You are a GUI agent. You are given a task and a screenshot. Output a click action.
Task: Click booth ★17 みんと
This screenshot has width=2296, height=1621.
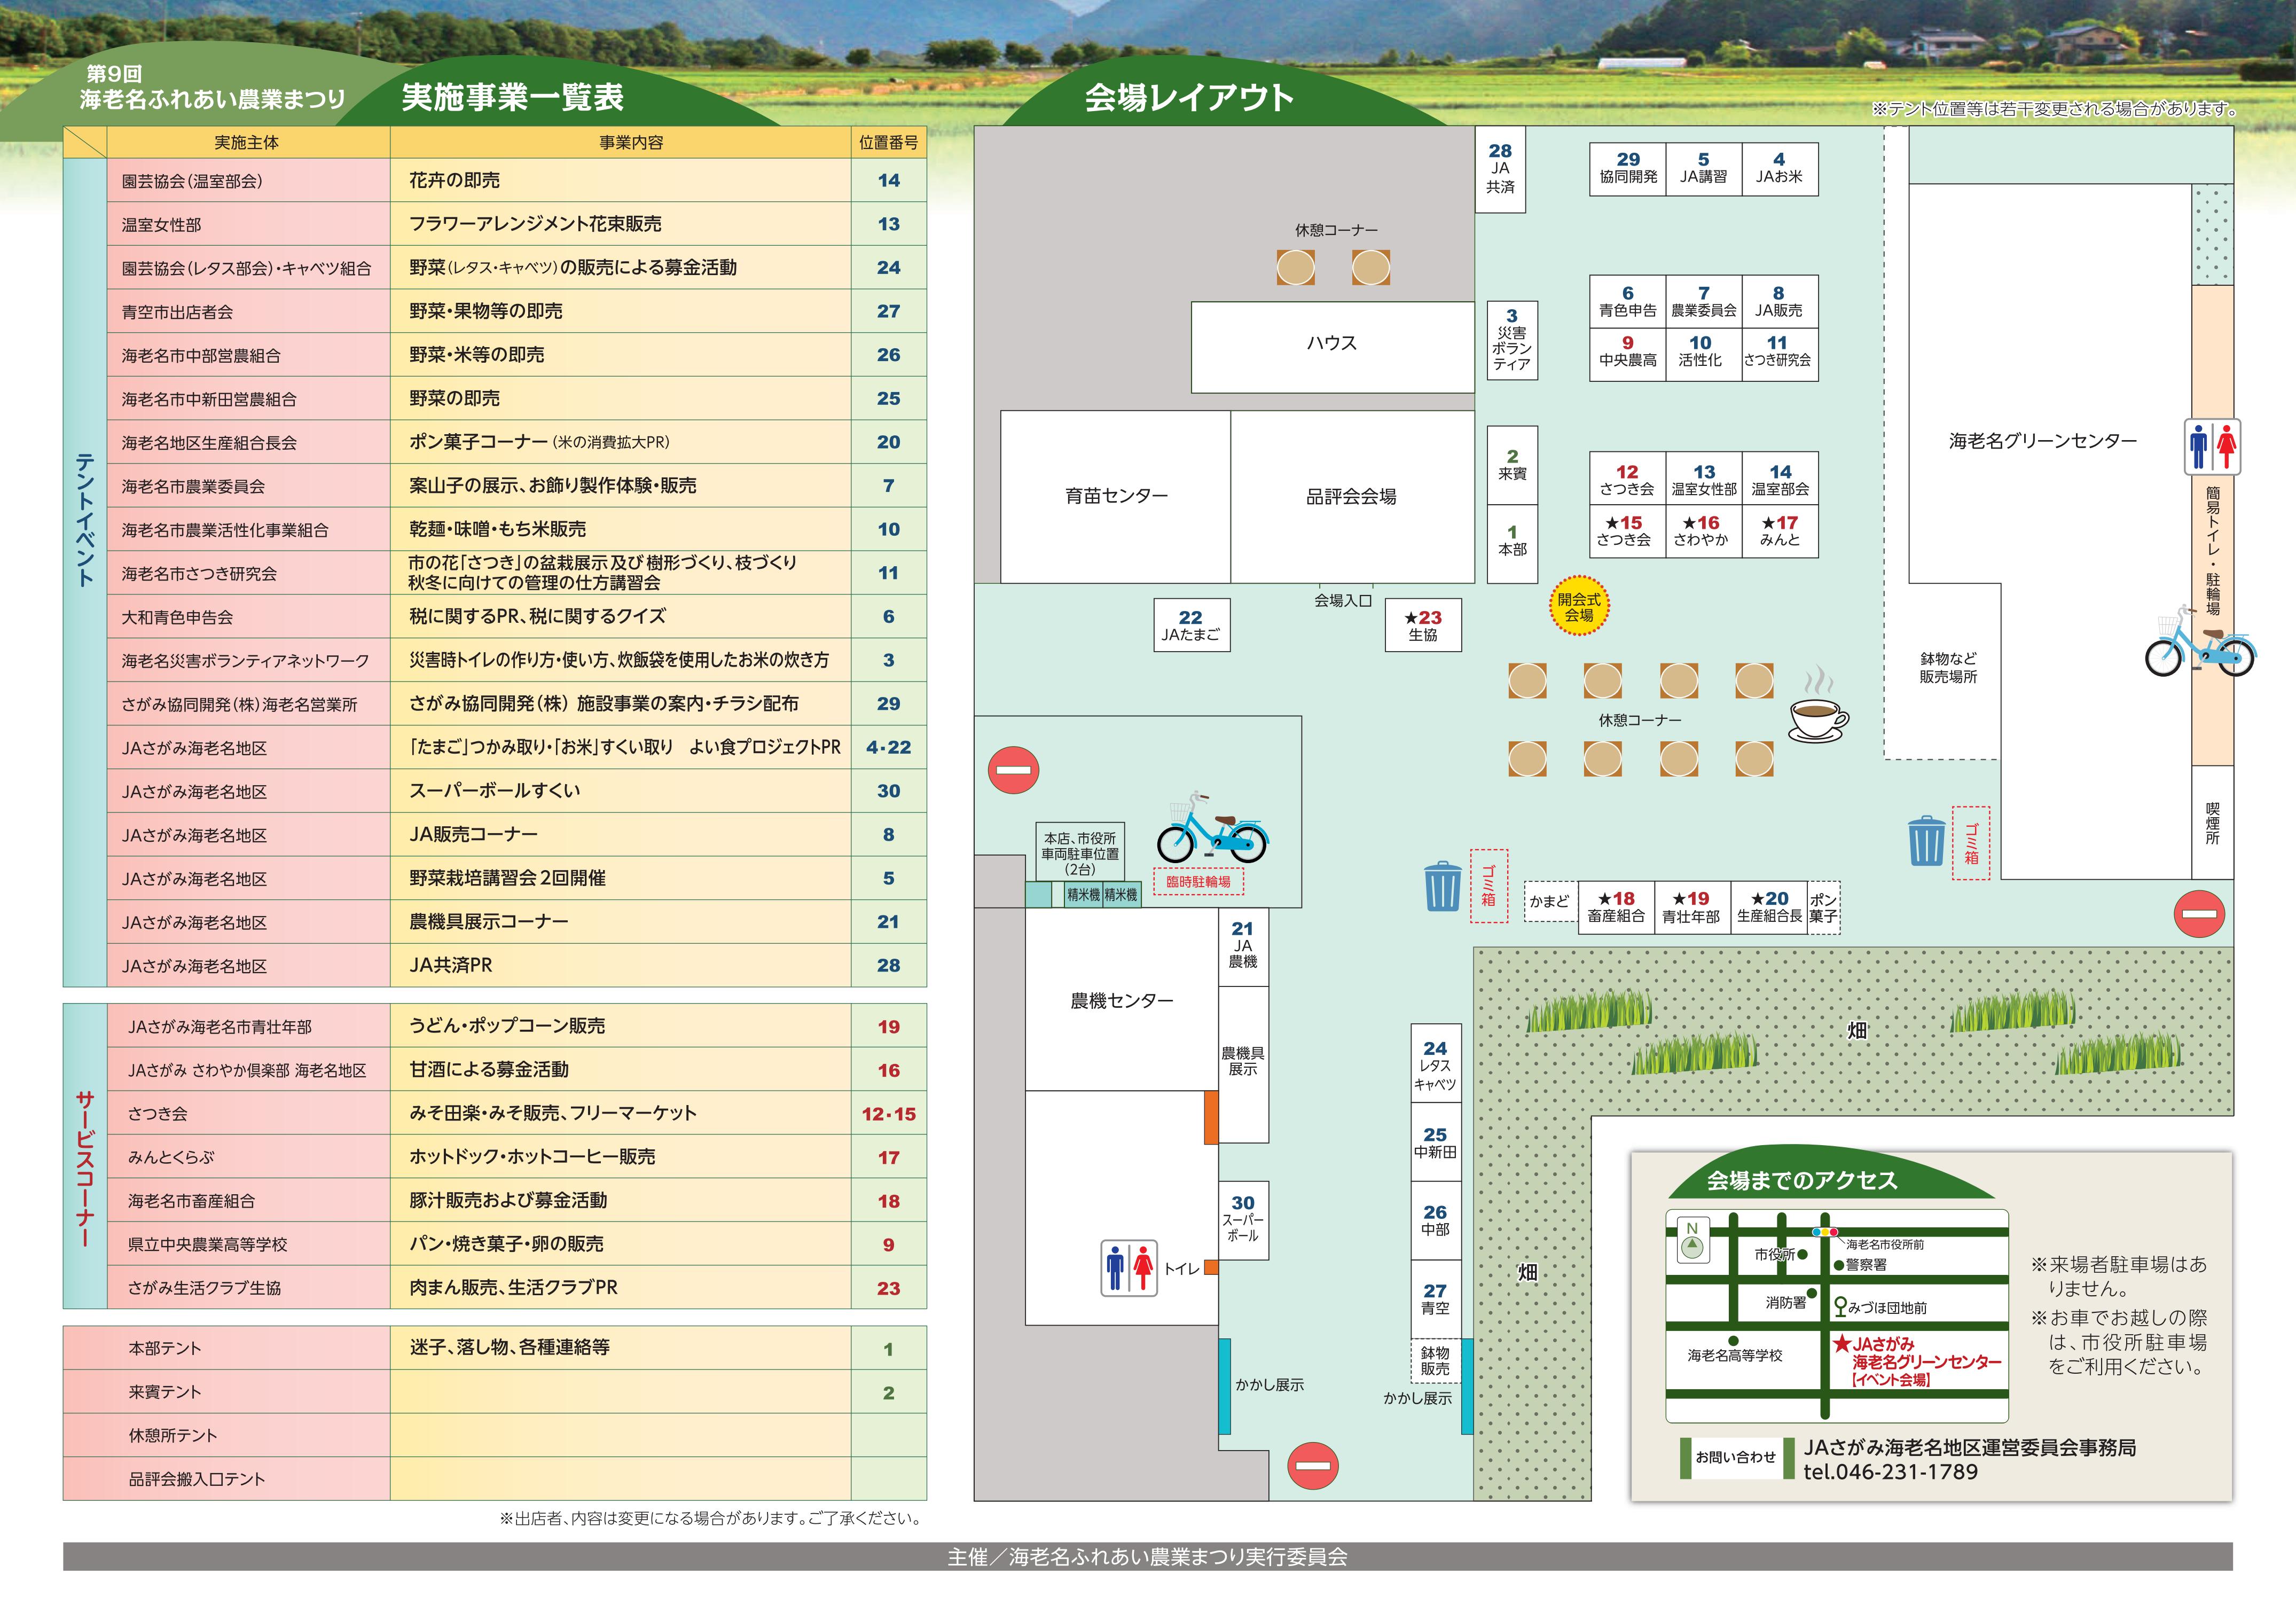[x=1779, y=531]
